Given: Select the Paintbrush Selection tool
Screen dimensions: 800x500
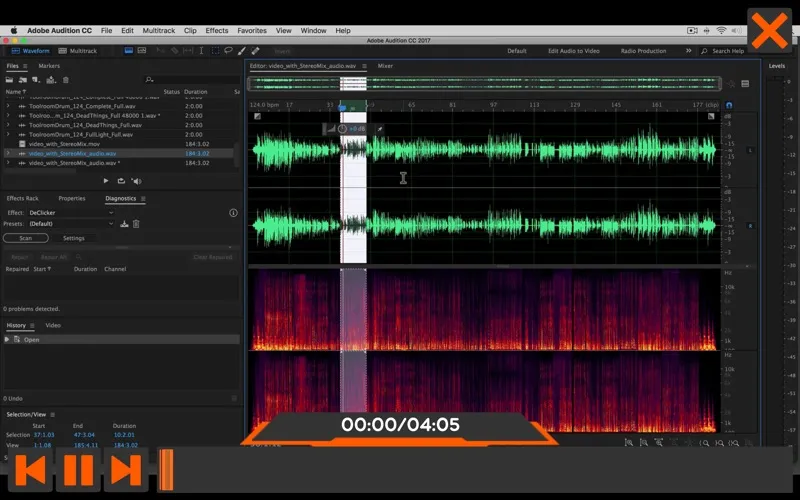Looking at the screenshot, I should tap(241, 51).
